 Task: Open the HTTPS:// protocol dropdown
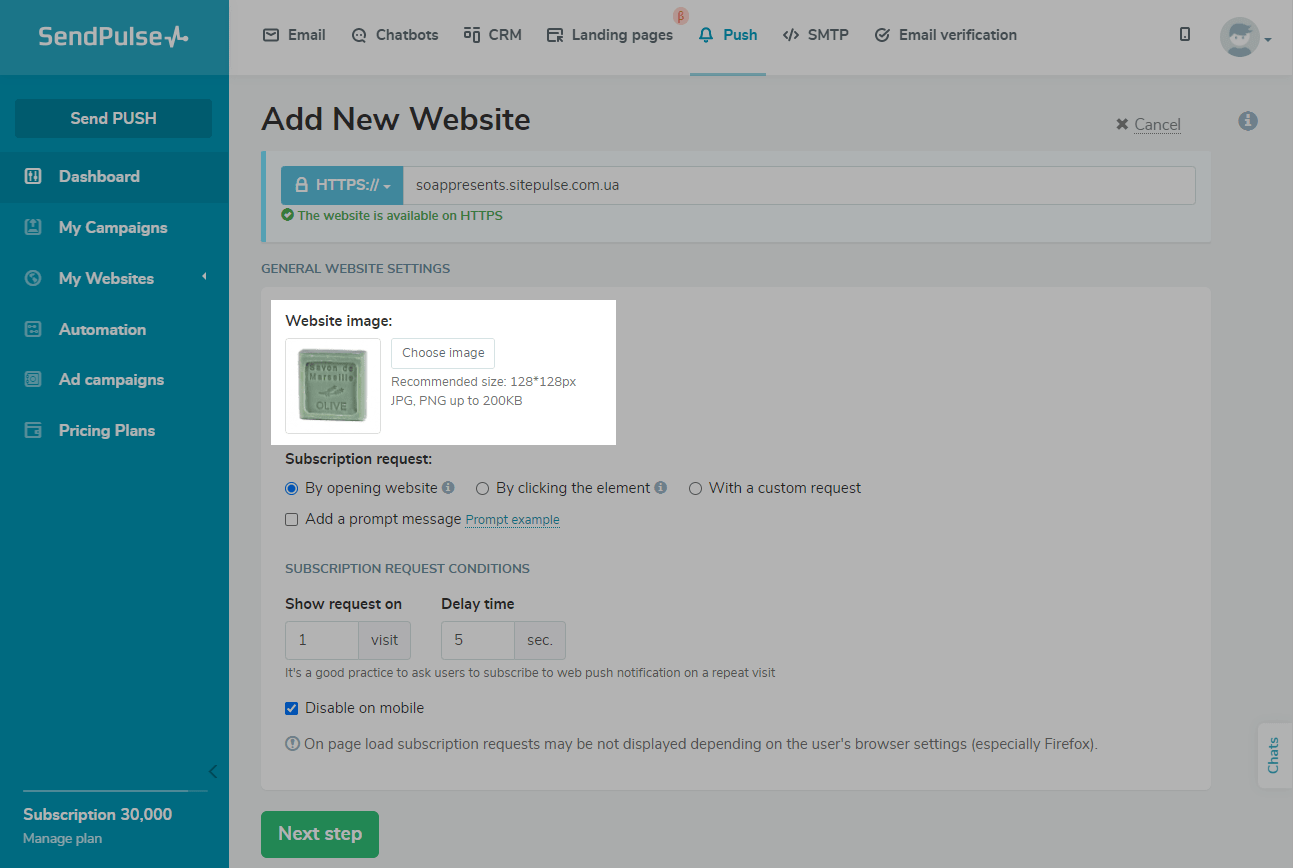342,186
